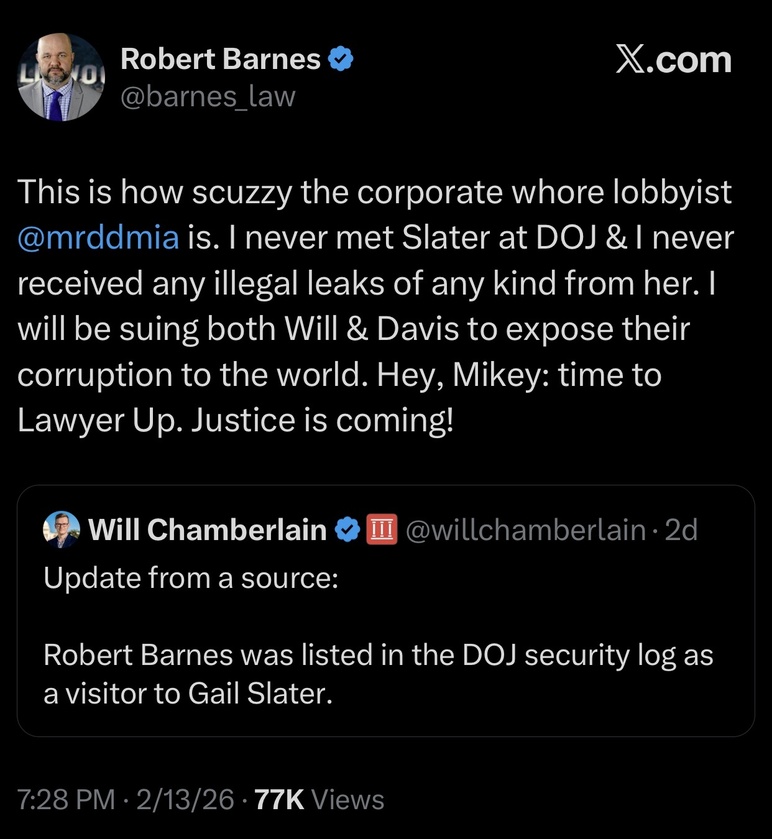Viewport: 772px width, 839px height.
Task: Open the @mrddmia mention link
Action: [99, 238]
